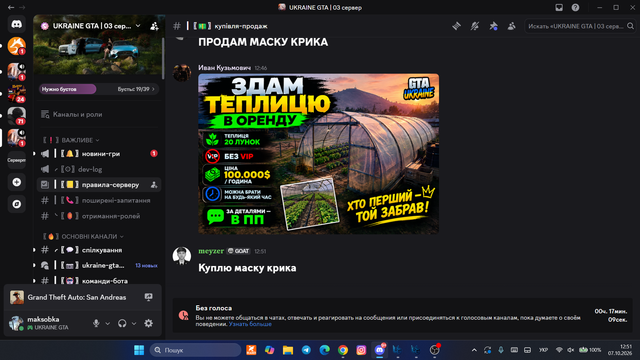Click the Add a Server plus icon
Image resolution: width=640 pixels, height=360 pixels.
16,182
